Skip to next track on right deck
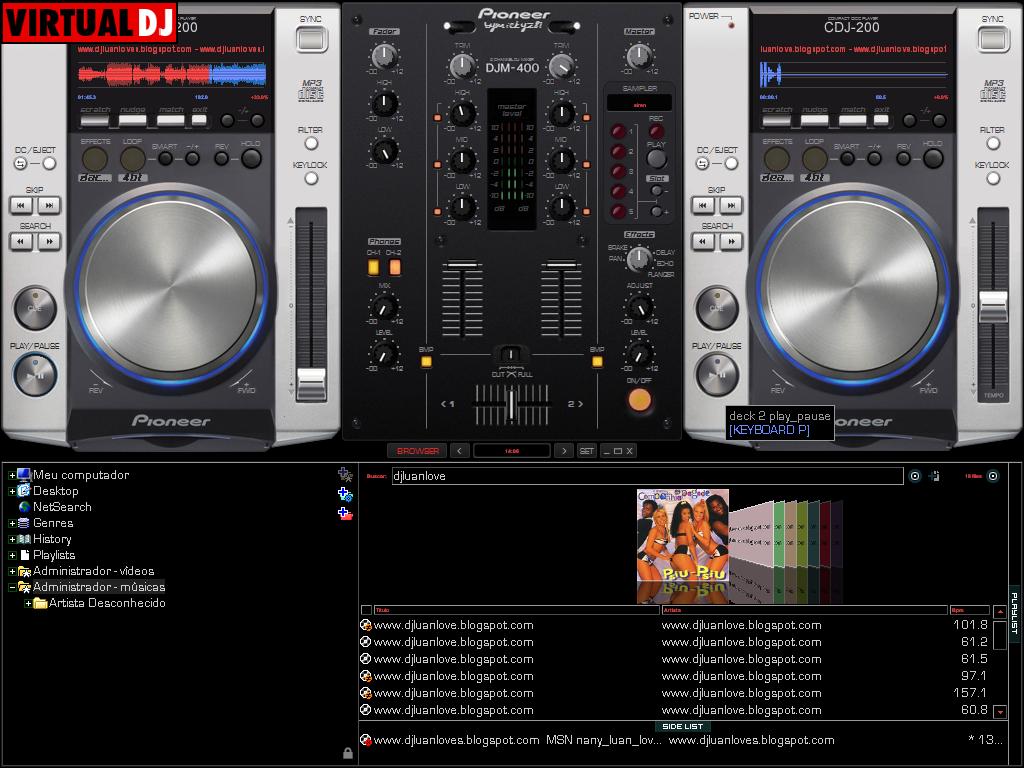The width and height of the screenshot is (1024, 768). coord(731,205)
